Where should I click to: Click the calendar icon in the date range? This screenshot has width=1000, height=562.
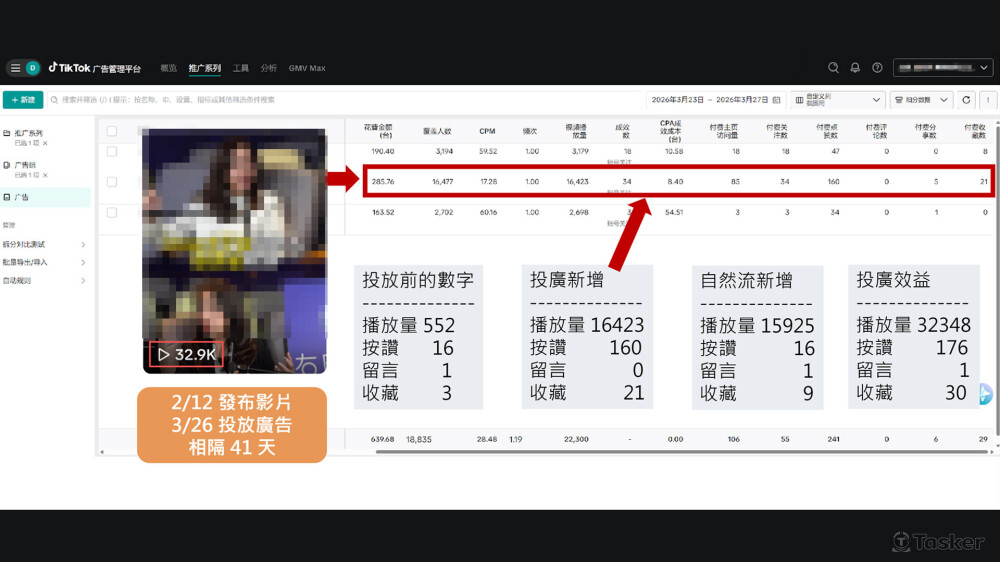(776, 100)
